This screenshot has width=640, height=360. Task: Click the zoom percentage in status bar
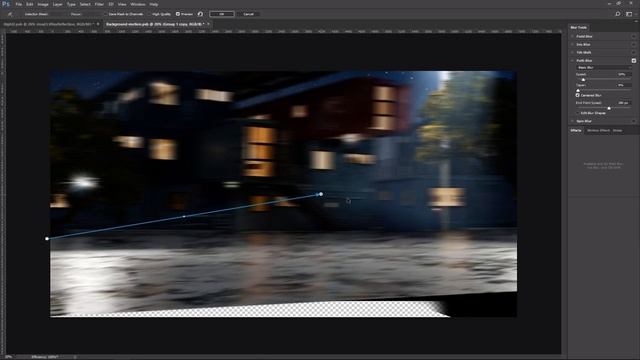tap(9, 357)
